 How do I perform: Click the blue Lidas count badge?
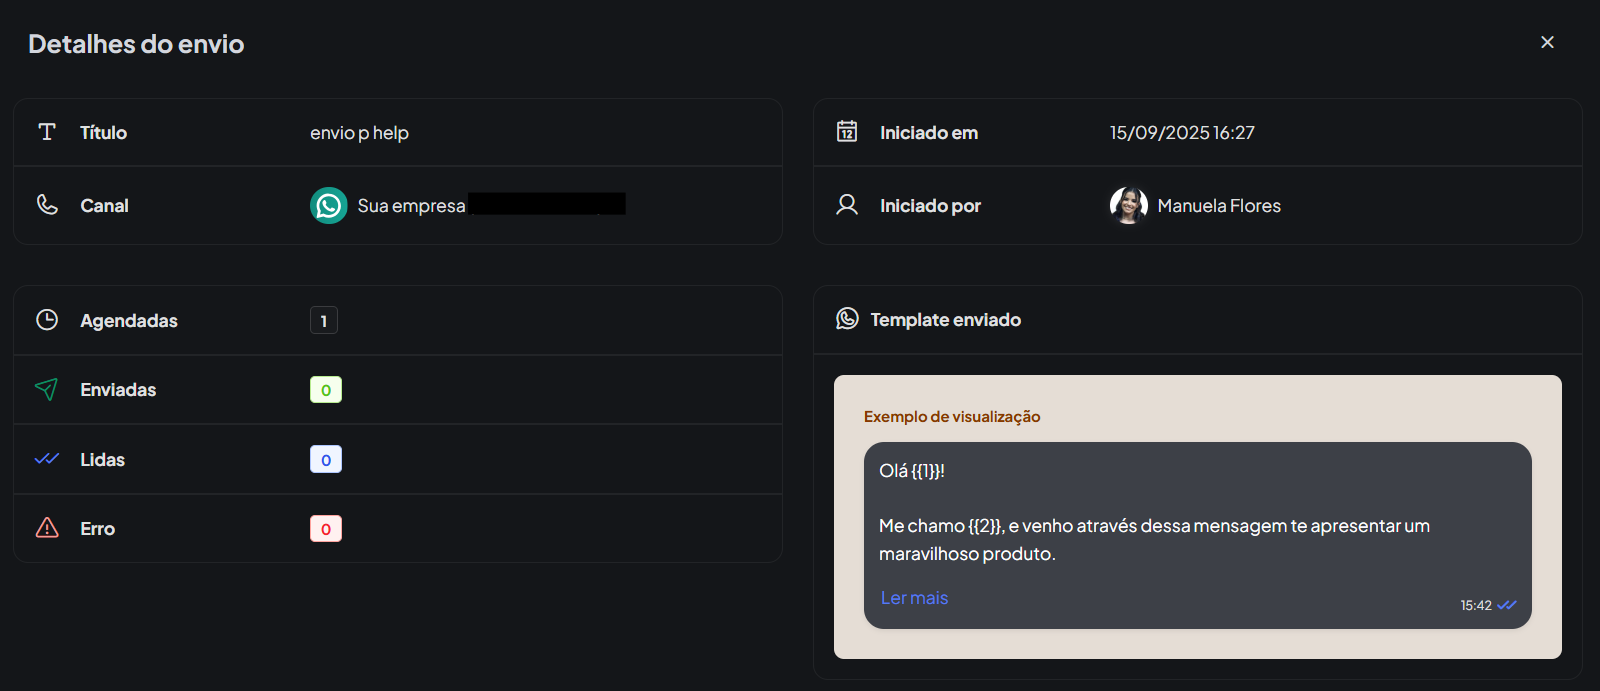pos(326,459)
